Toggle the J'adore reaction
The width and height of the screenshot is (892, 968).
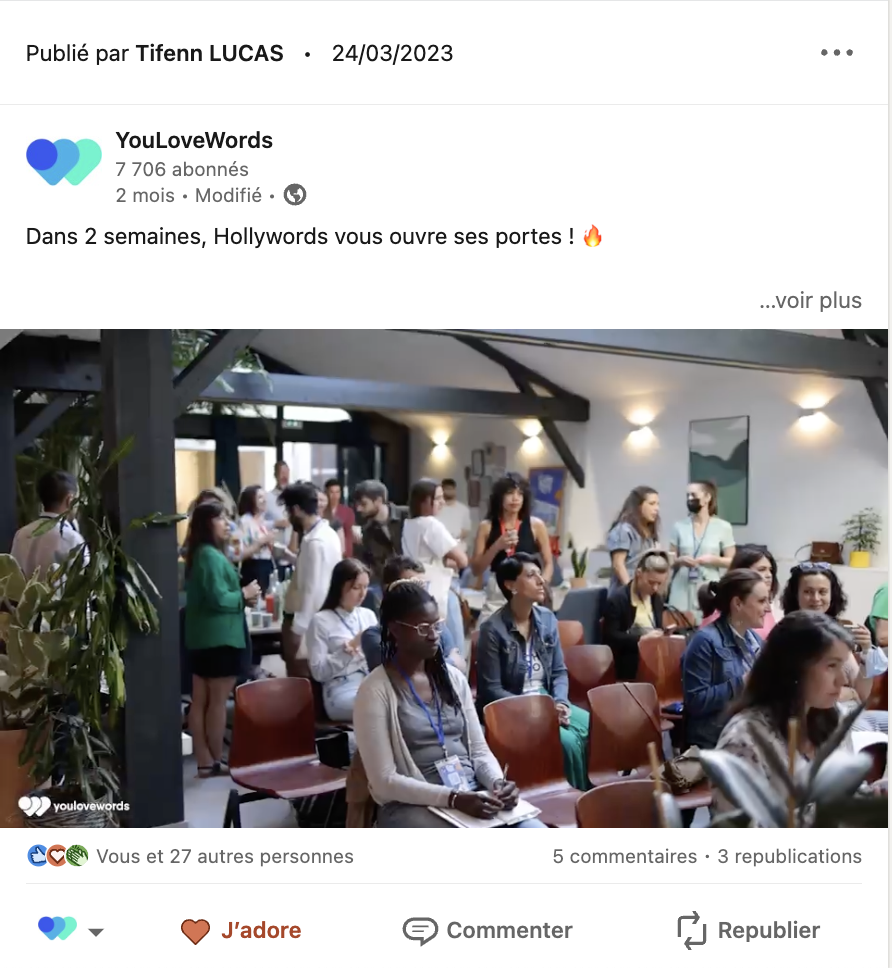(x=241, y=931)
